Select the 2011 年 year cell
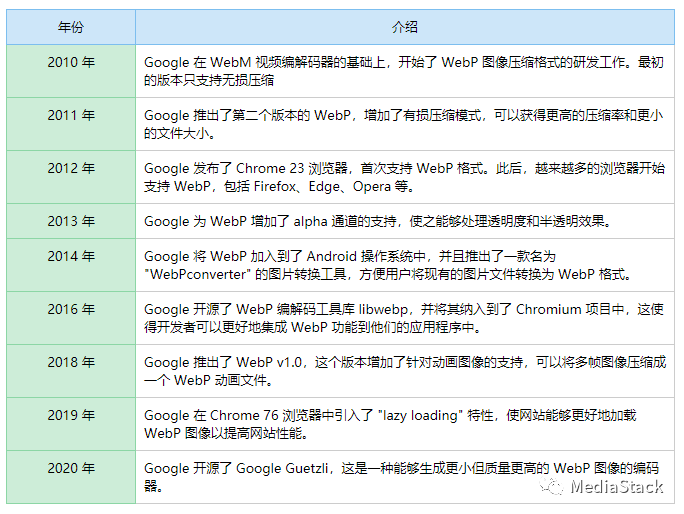 tap(71, 115)
